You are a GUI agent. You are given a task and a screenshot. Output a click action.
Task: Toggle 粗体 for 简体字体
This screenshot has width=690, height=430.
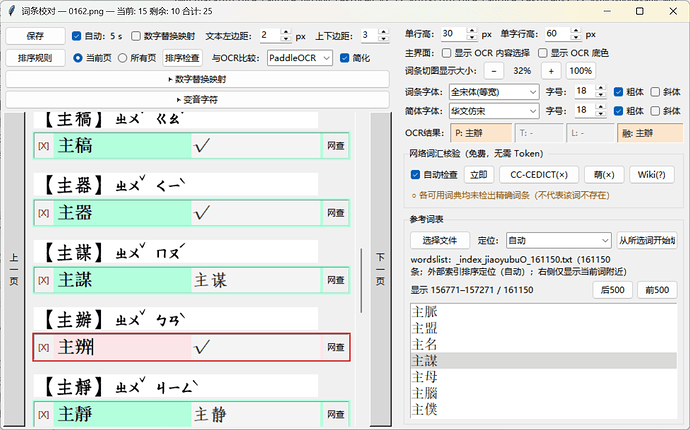pos(618,111)
